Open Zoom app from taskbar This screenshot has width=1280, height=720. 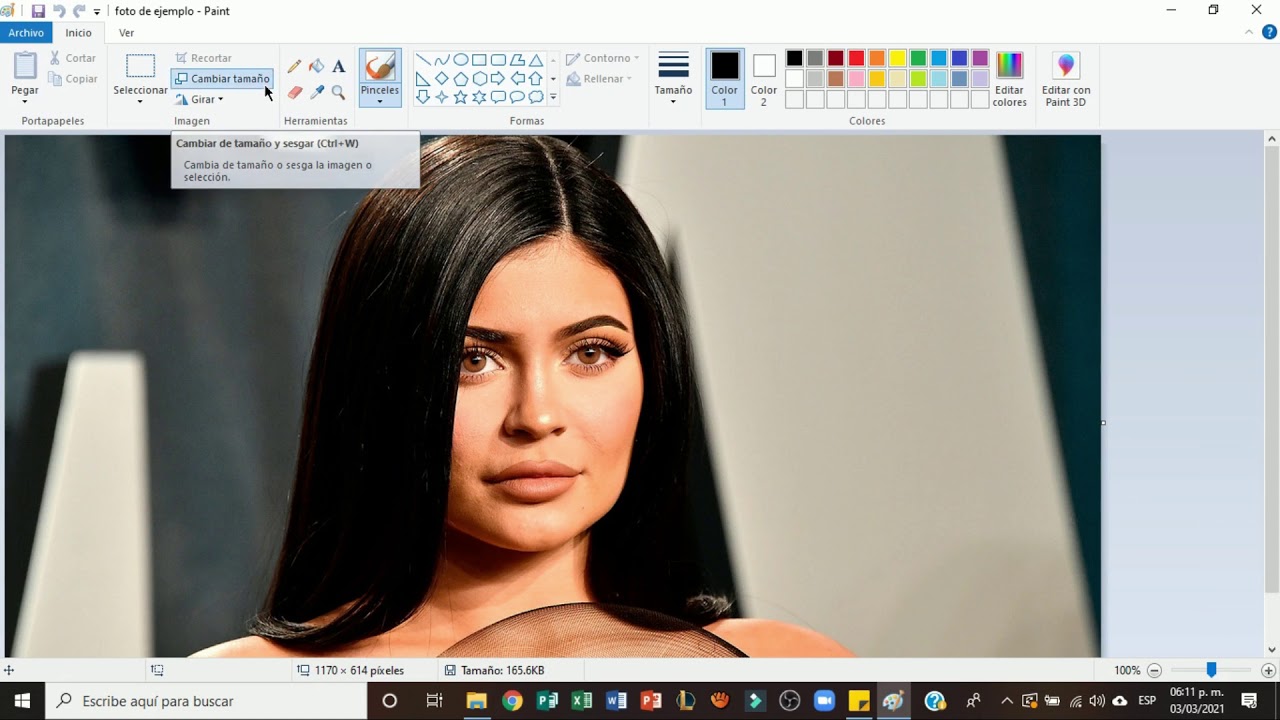click(824, 701)
